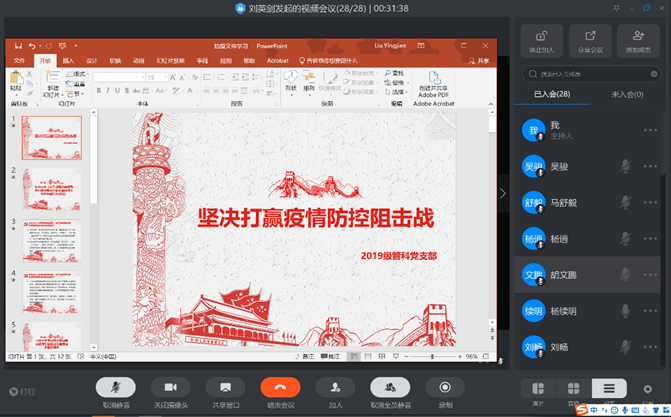The height and width of the screenshot is (417, 671).
Task: Click the unmute microphone button (取消静音)
Action: coord(116,387)
